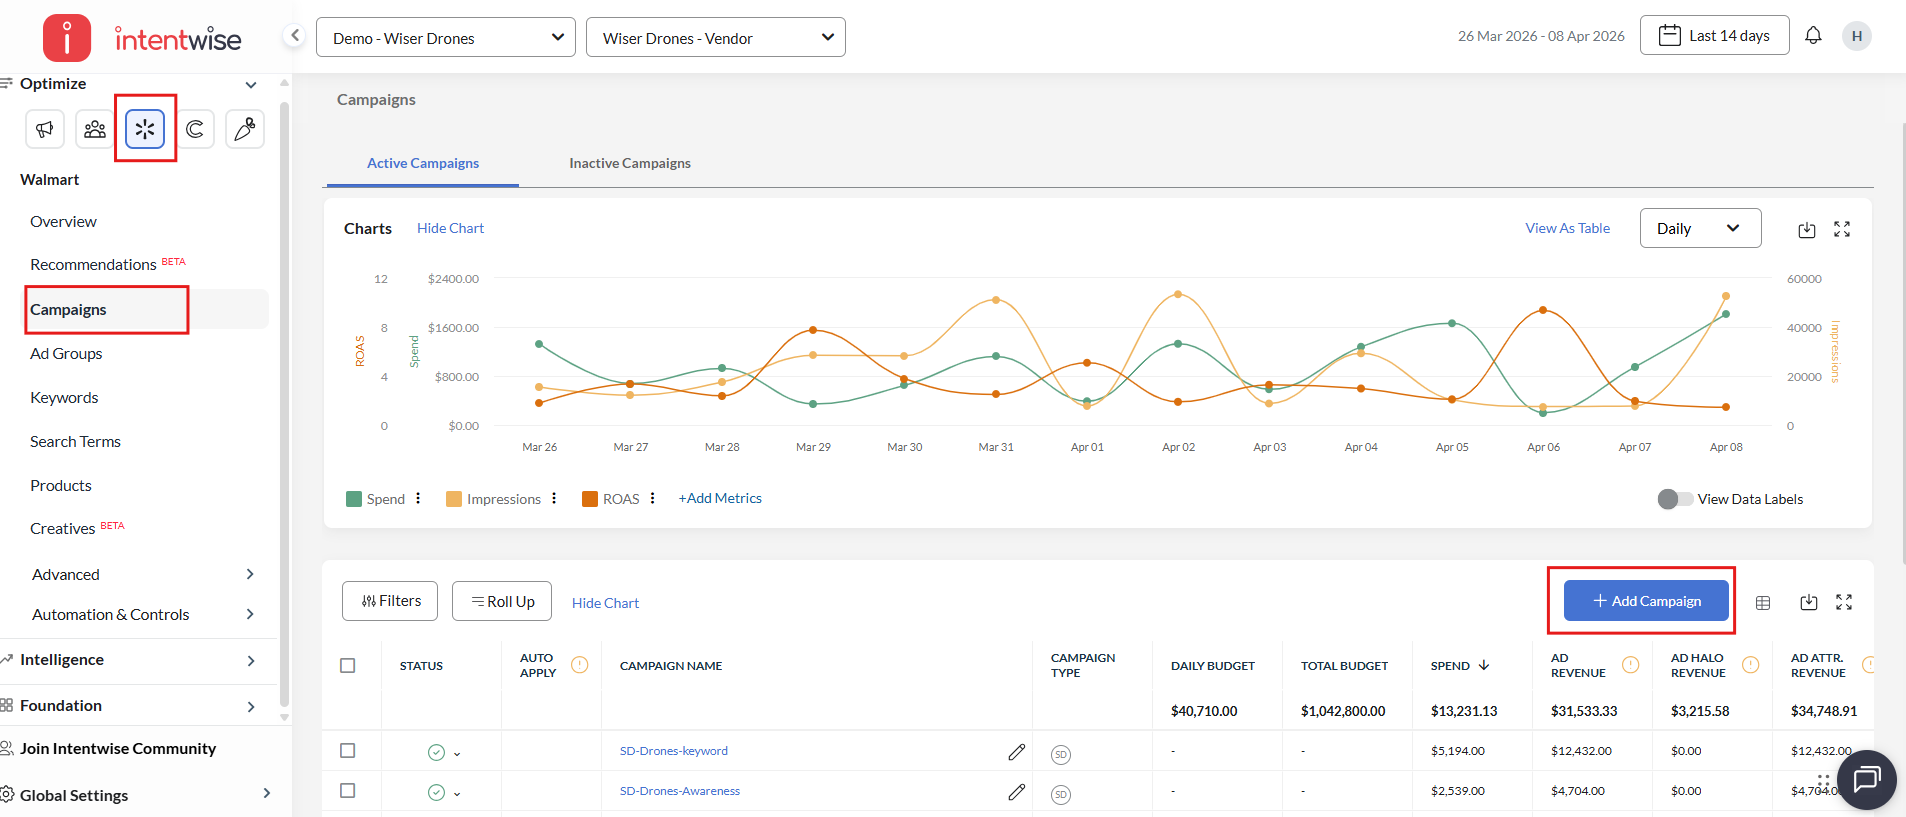This screenshot has width=1906, height=817.
Task: Check the select-all campaigns checkbox
Action: click(x=348, y=666)
